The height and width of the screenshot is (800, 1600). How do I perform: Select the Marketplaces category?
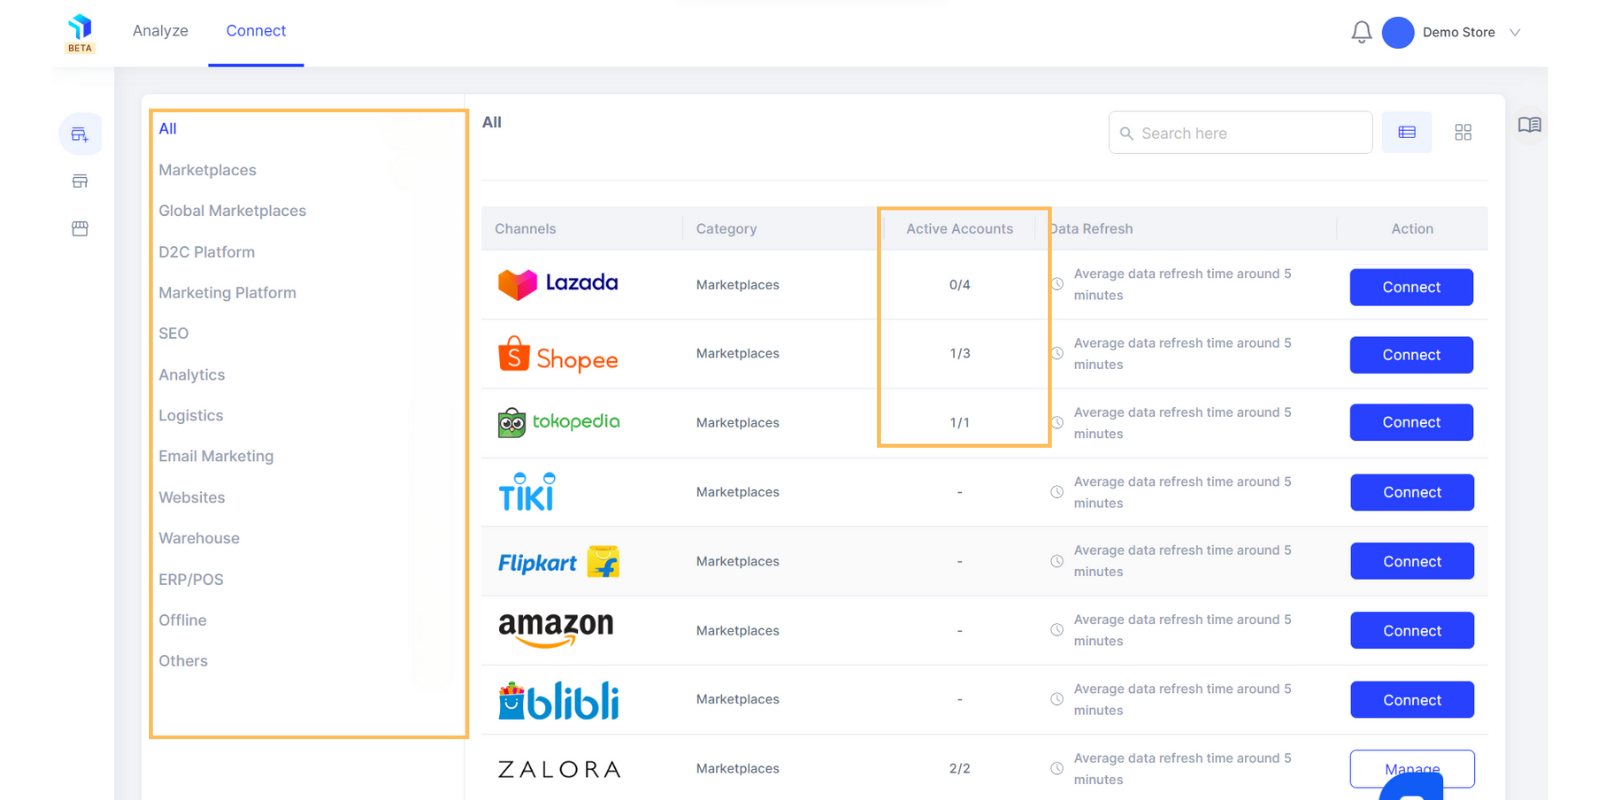(x=207, y=170)
